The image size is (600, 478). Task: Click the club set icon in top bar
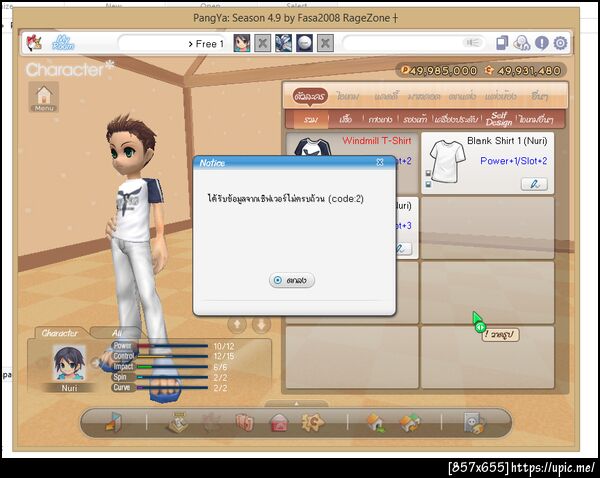point(284,43)
